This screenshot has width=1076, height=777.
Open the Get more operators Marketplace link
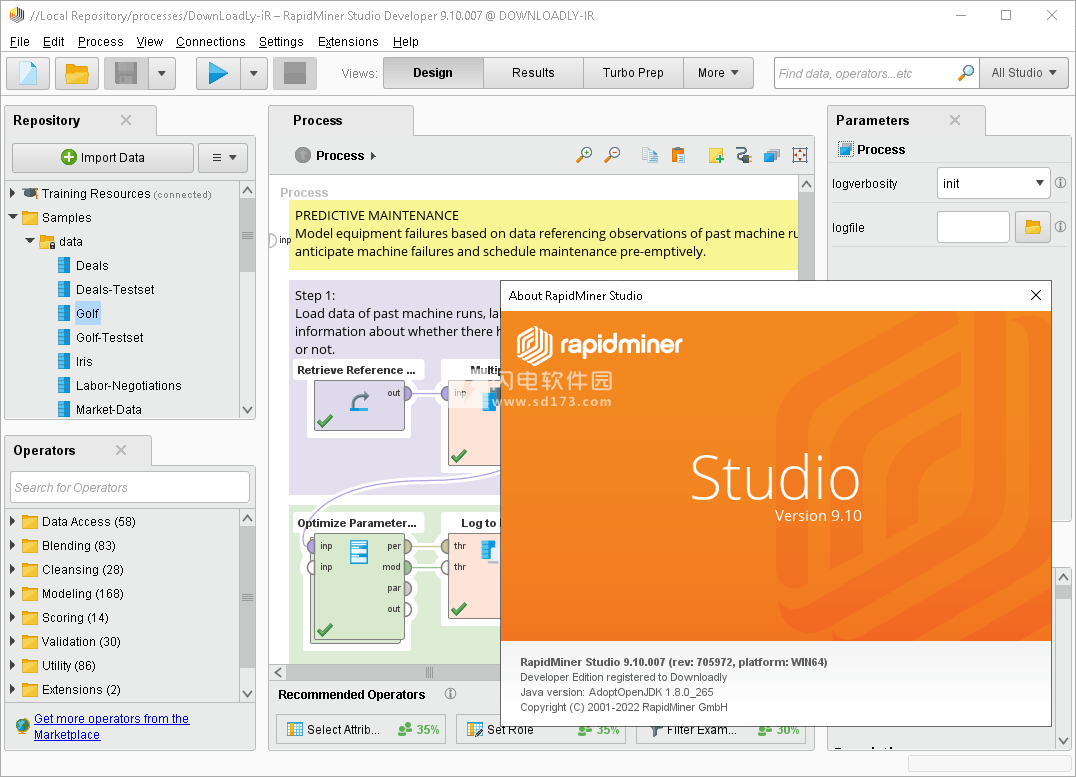coord(111,726)
